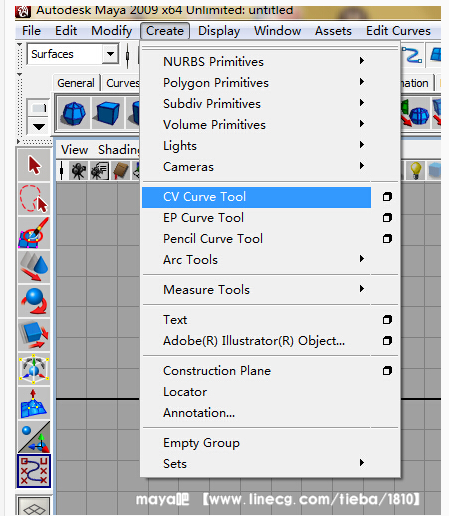Open Adobe Illustrator Object option box
Viewport: 449px width, 516px height.
387,341
